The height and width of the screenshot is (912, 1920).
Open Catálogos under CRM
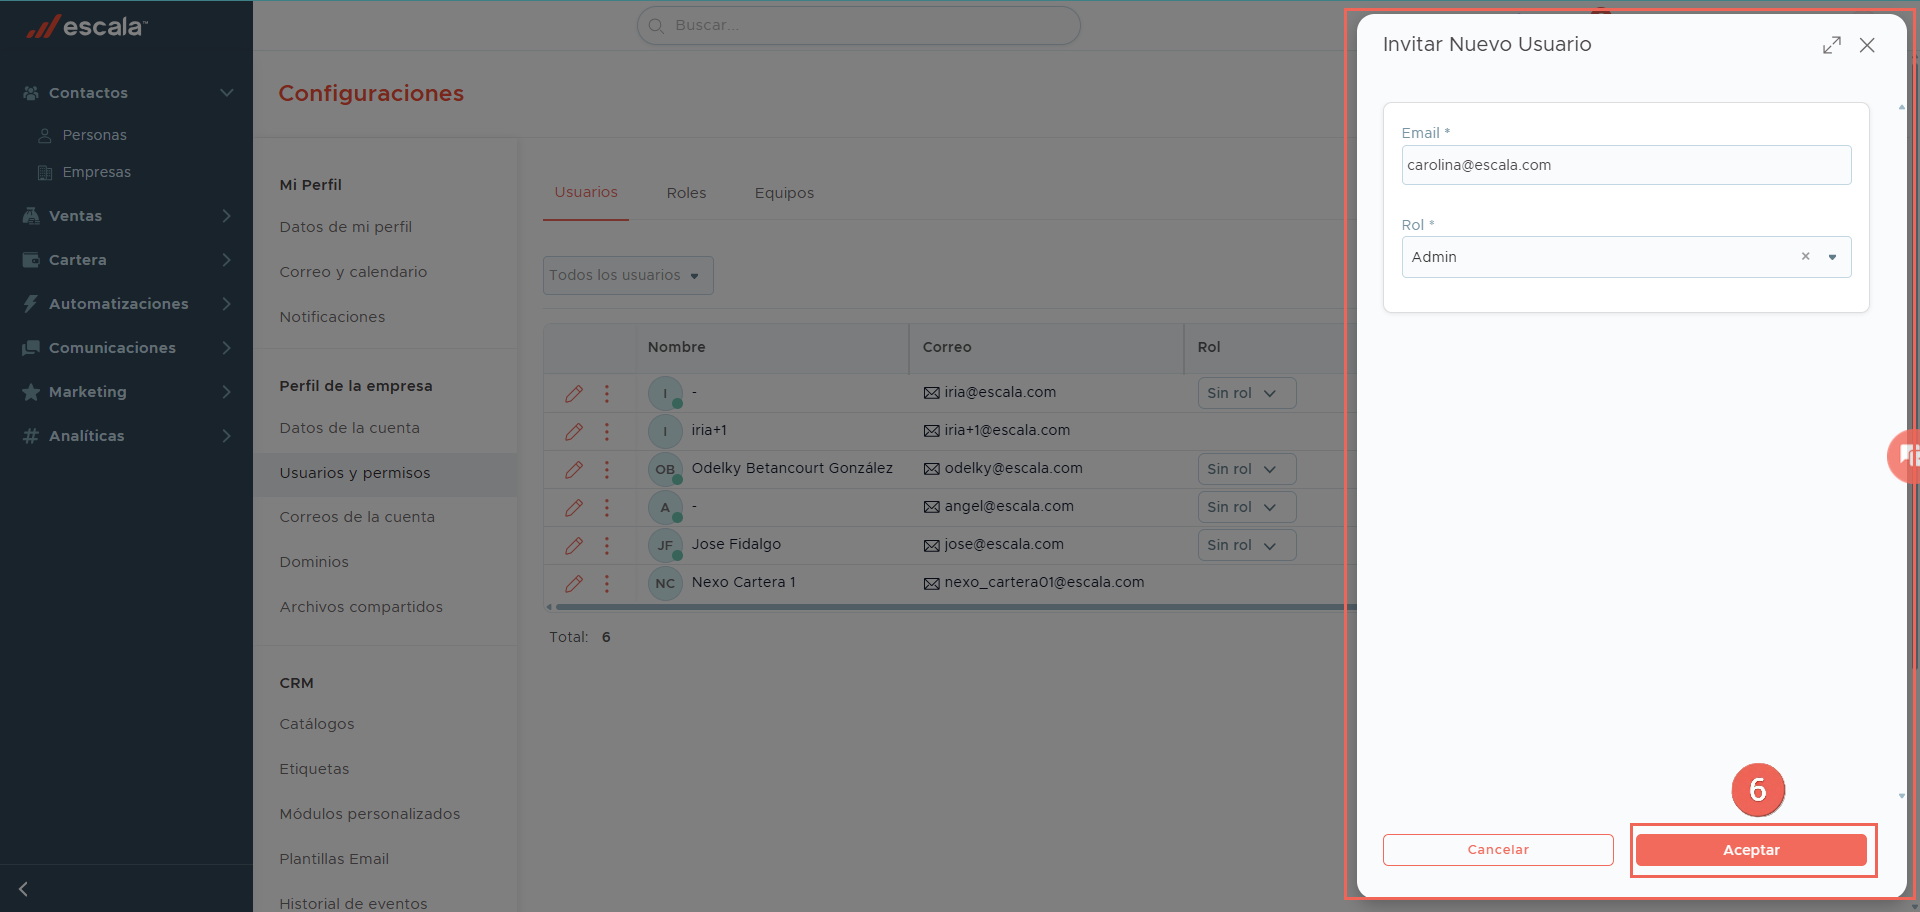[x=317, y=724]
